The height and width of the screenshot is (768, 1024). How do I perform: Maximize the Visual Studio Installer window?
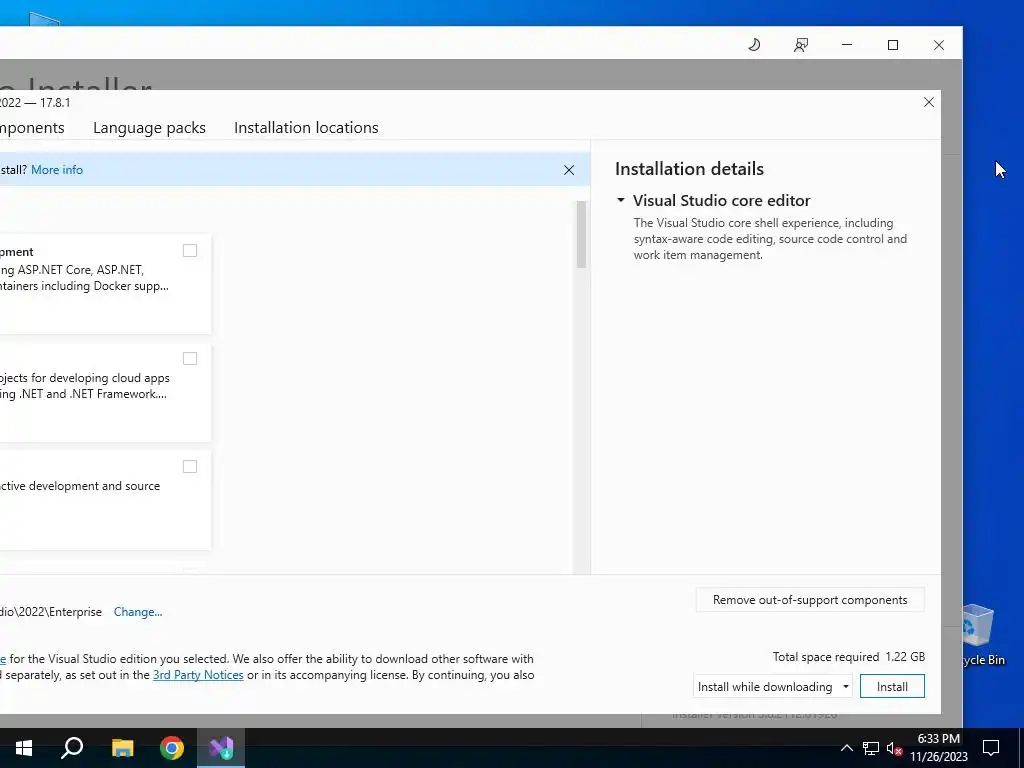(893, 44)
